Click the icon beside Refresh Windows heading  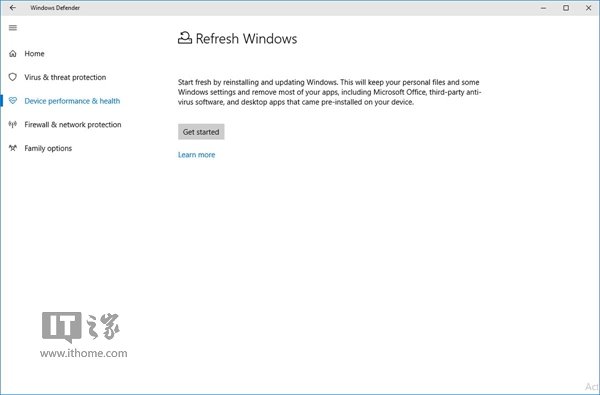click(x=185, y=38)
